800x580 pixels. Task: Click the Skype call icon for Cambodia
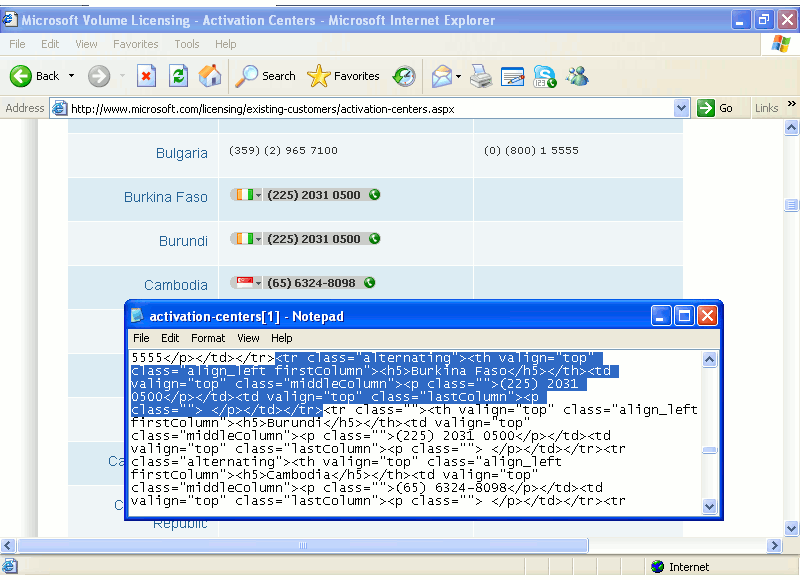tap(369, 283)
